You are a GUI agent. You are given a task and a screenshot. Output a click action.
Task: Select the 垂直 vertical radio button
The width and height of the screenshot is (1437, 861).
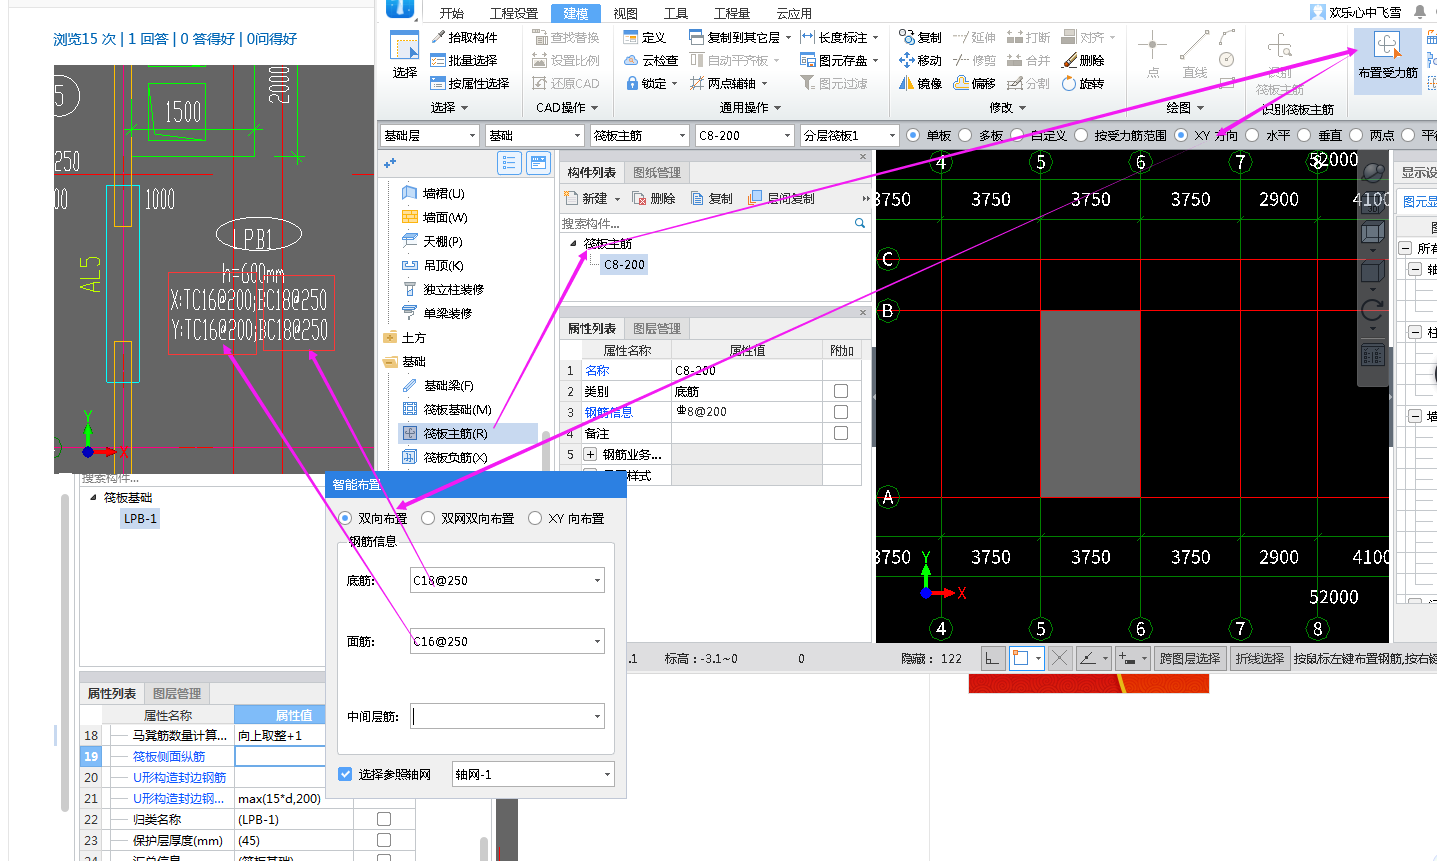click(x=1304, y=135)
